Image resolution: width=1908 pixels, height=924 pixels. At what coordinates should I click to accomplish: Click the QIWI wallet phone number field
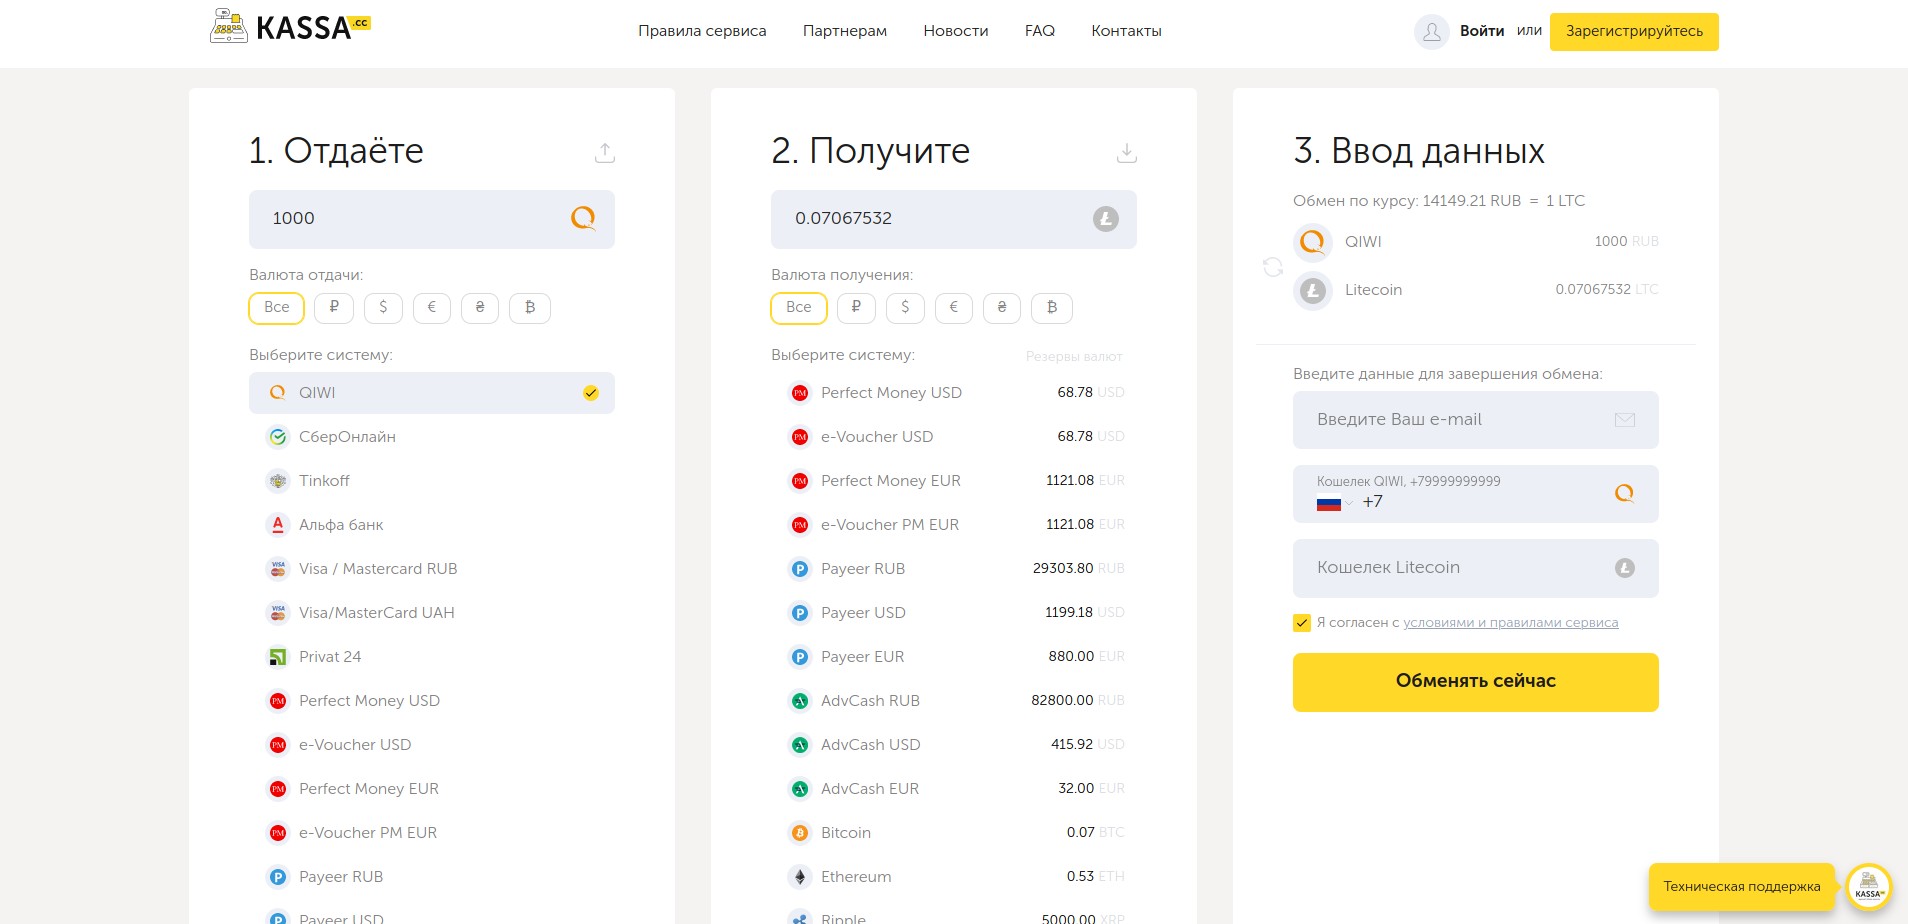pos(1476,494)
